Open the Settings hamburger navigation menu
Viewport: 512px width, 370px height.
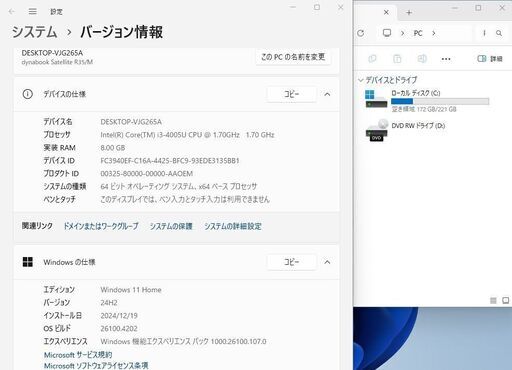[33, 12]
